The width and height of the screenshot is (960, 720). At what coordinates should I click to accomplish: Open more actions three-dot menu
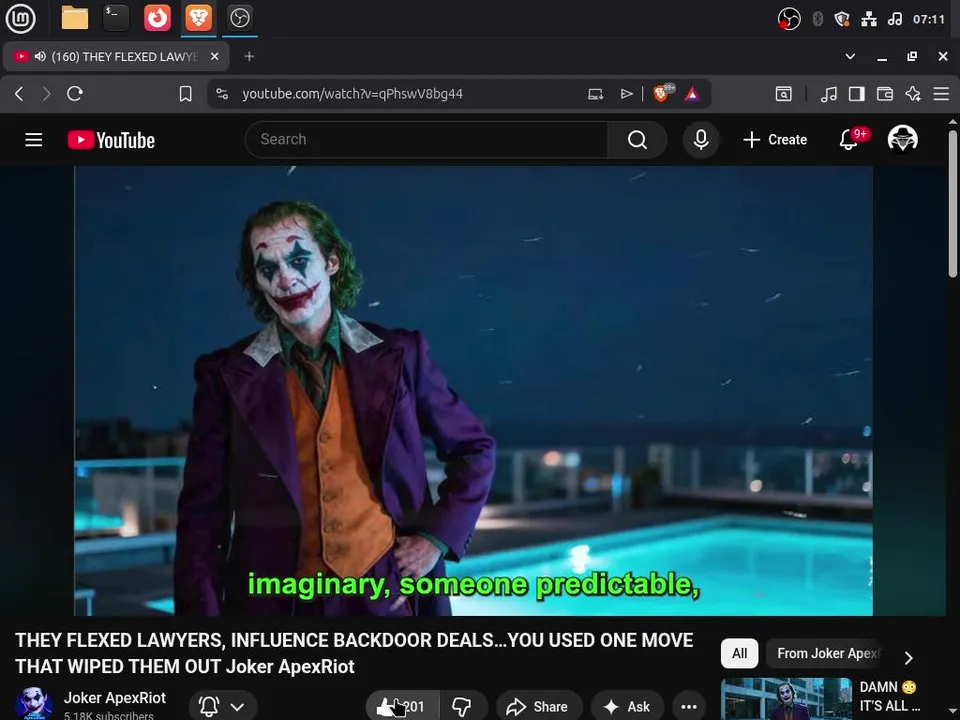[x=689, y=707]
